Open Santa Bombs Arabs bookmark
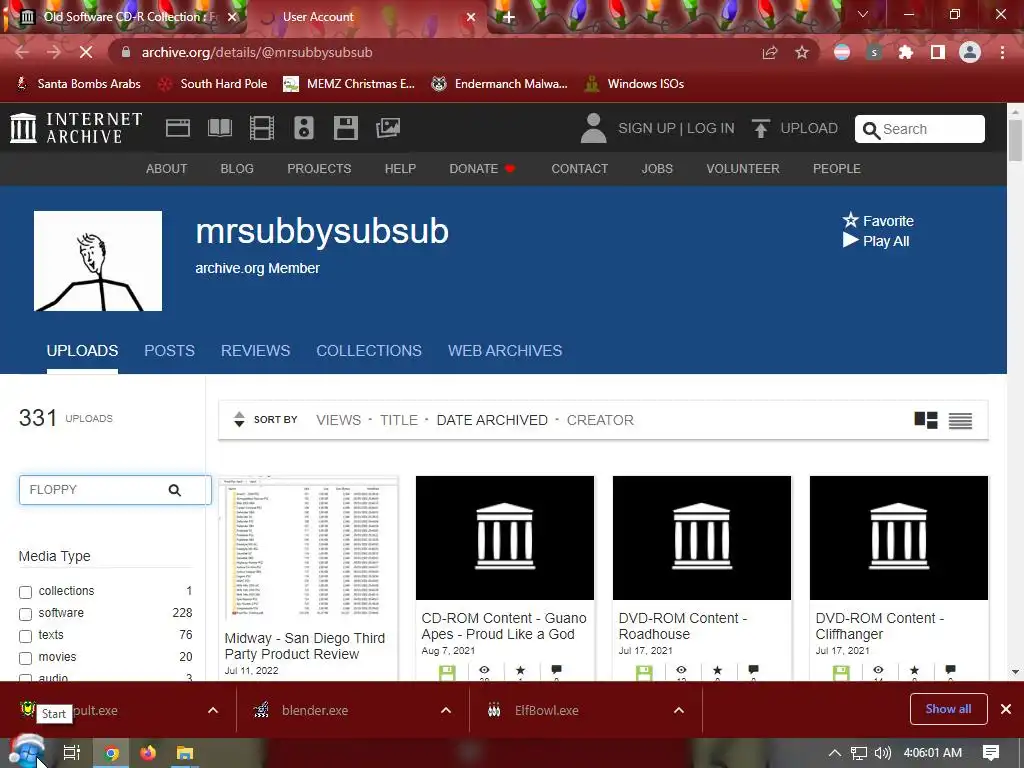This screenshot has height=768, width=1024. tap(78, 84)
